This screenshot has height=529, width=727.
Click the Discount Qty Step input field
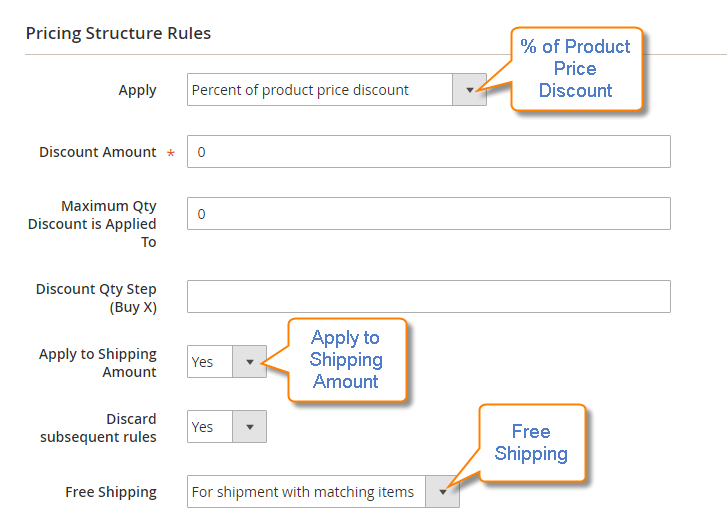428,297
